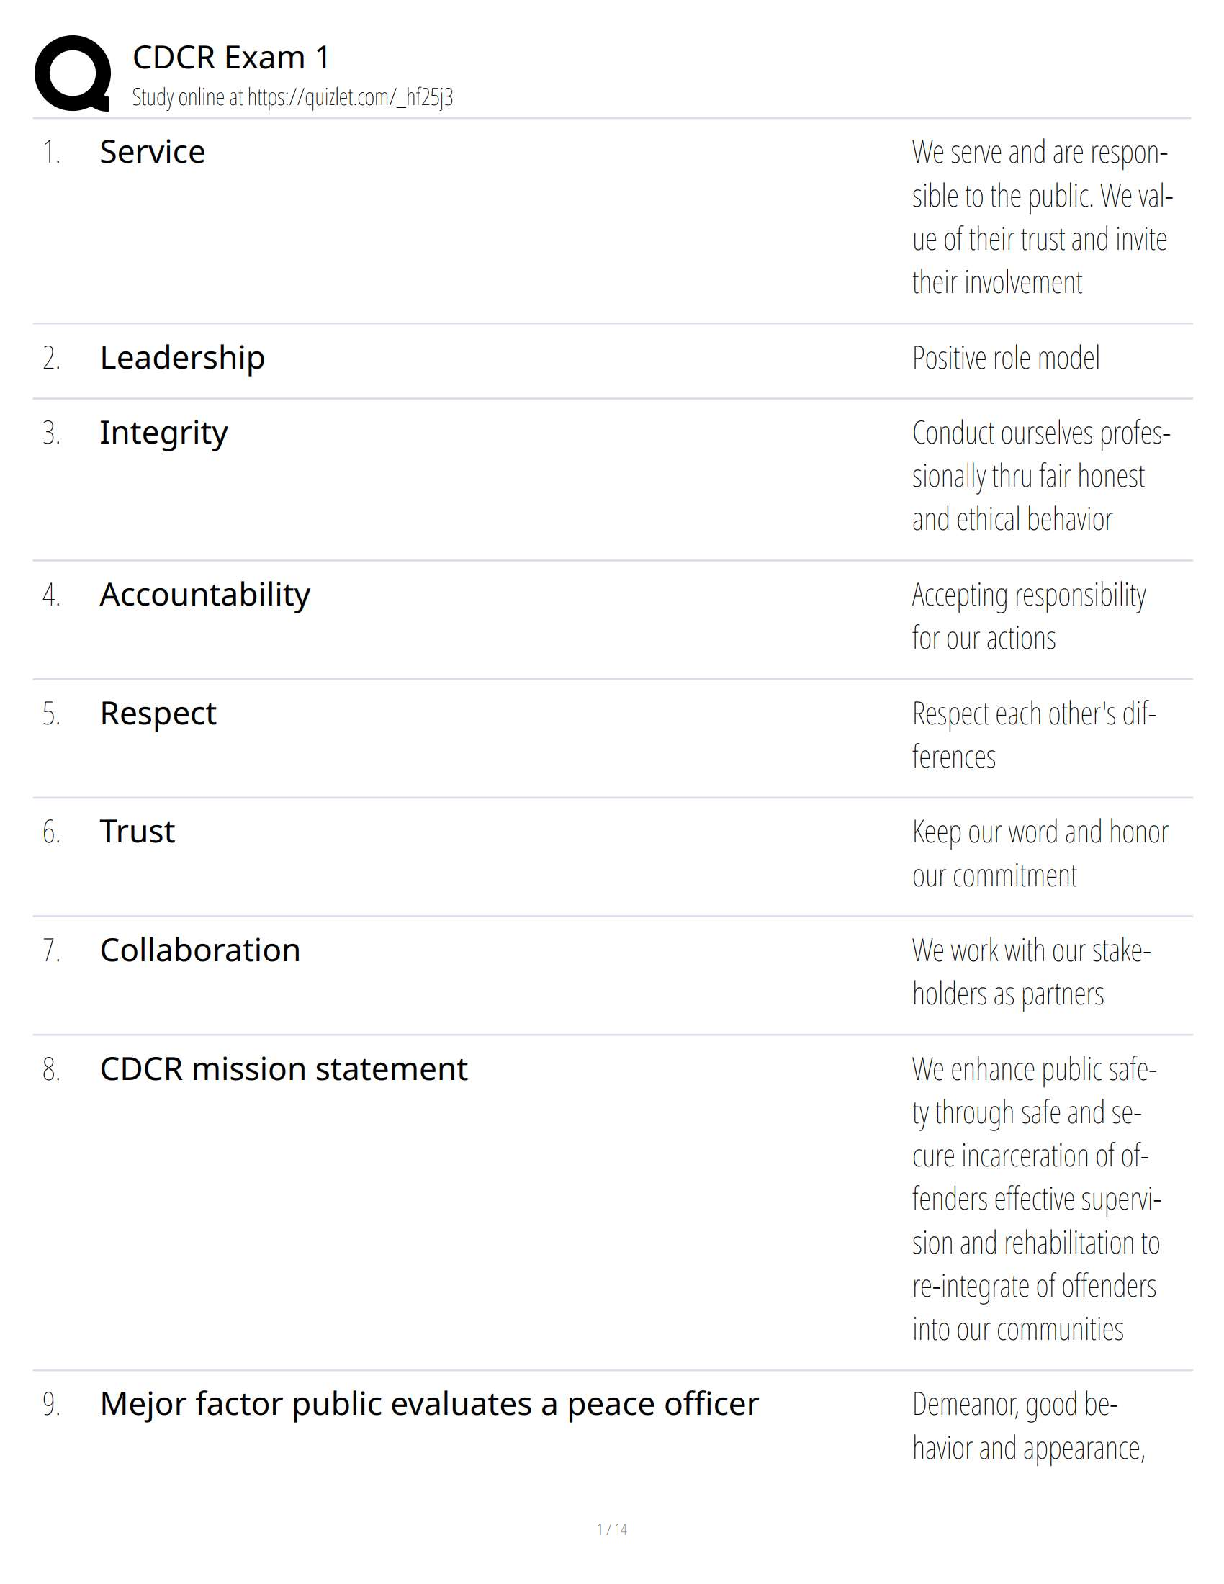Viewport: 1224px width, 1584px height.
Task: Click the Positive role model definition
Action: [1005, 358]
